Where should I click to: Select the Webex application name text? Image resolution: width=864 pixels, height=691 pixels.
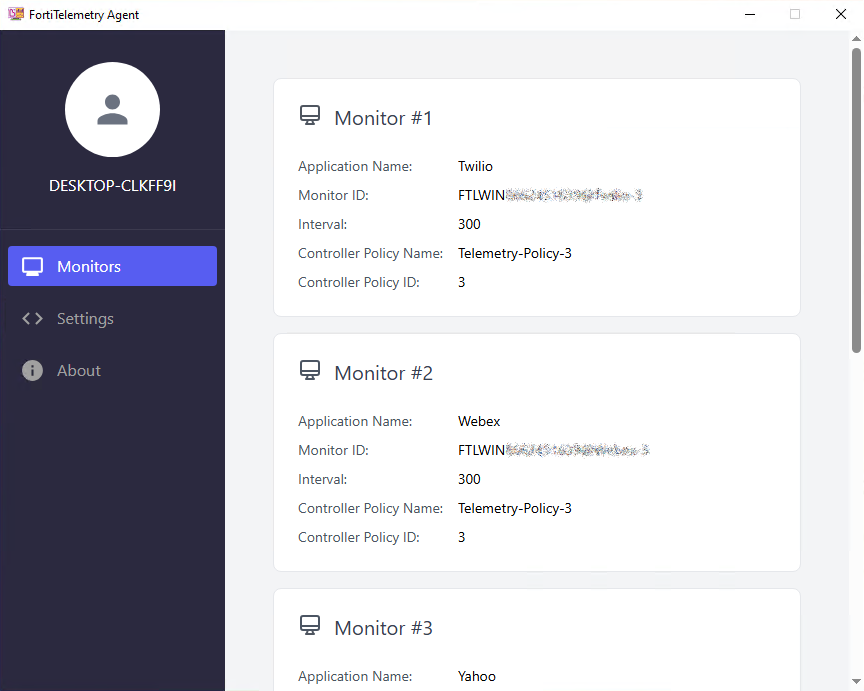click(x=479, y=421)
